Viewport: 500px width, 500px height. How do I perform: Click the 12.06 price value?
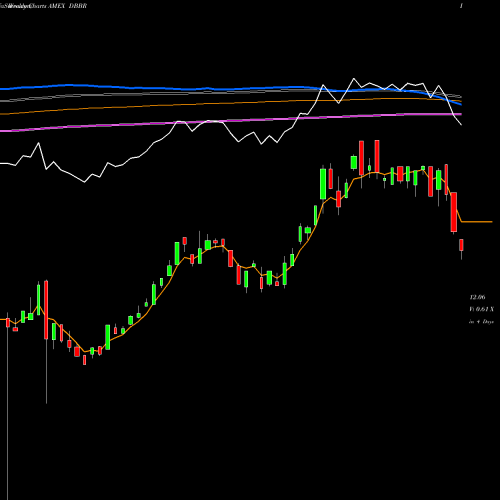(x=477, y=297)
